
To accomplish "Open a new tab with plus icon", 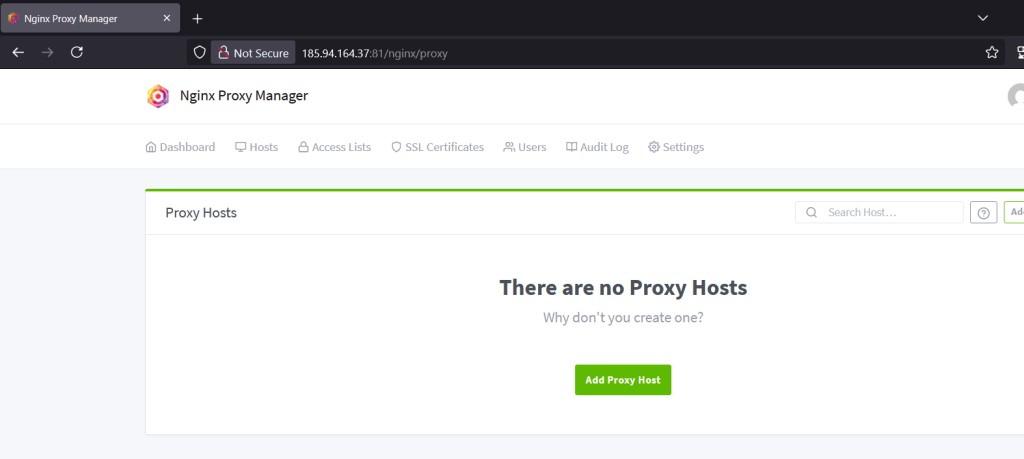I will click(197, 18).
